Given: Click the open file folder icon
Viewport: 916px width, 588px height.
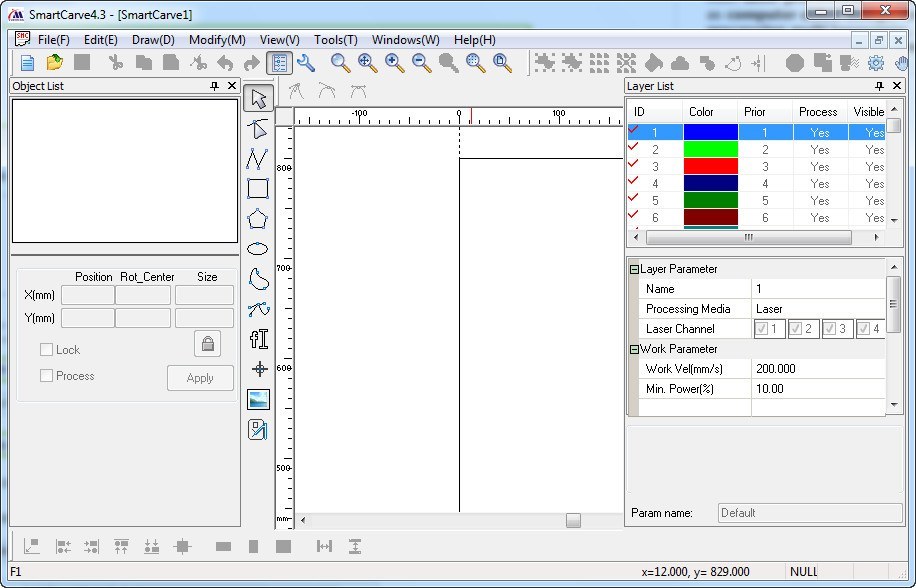Looking at the screenshot, I should coord(55,63).
